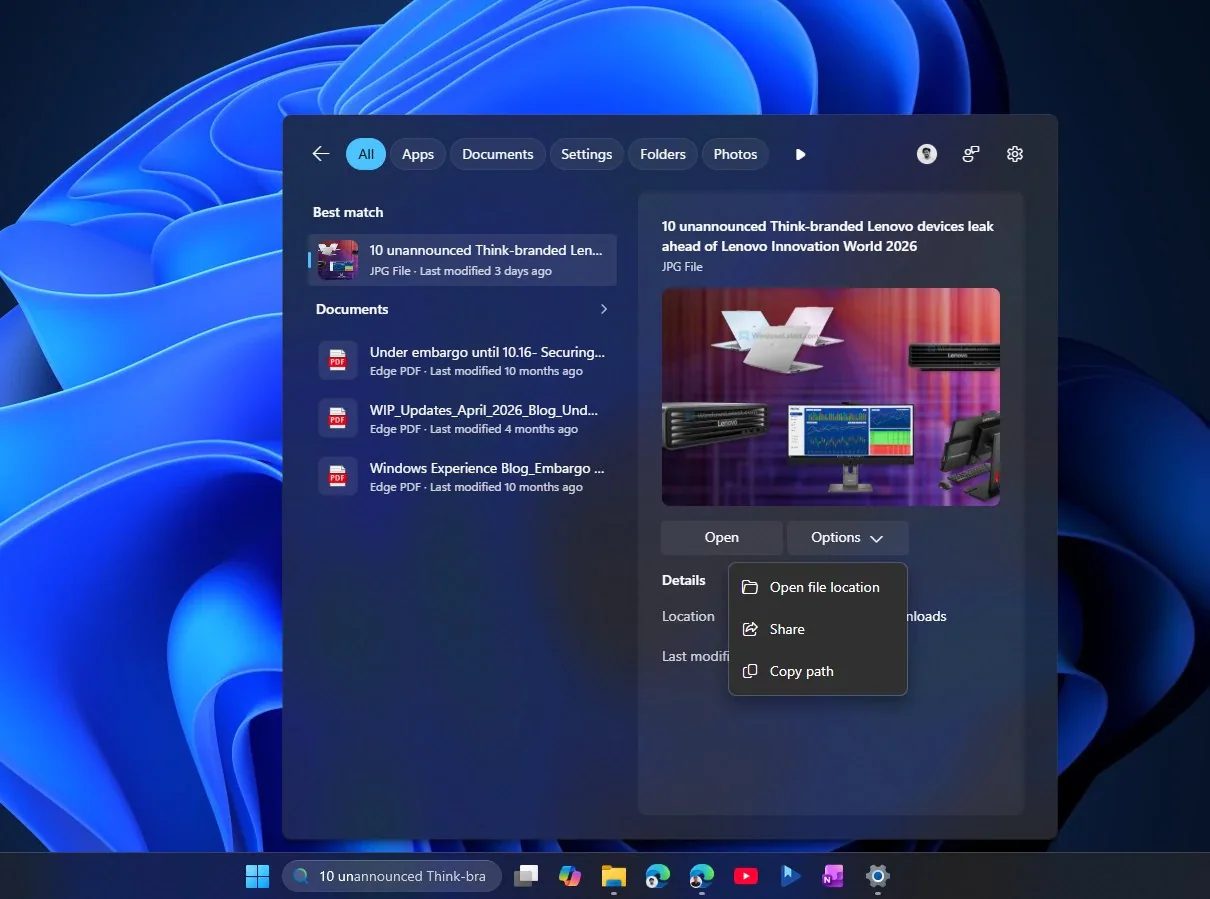Image resolution: width=1210 pixels, height=899 pixels.
Task: Click the preview title about Lenovo Innovation World
Action: coord(828,236)
